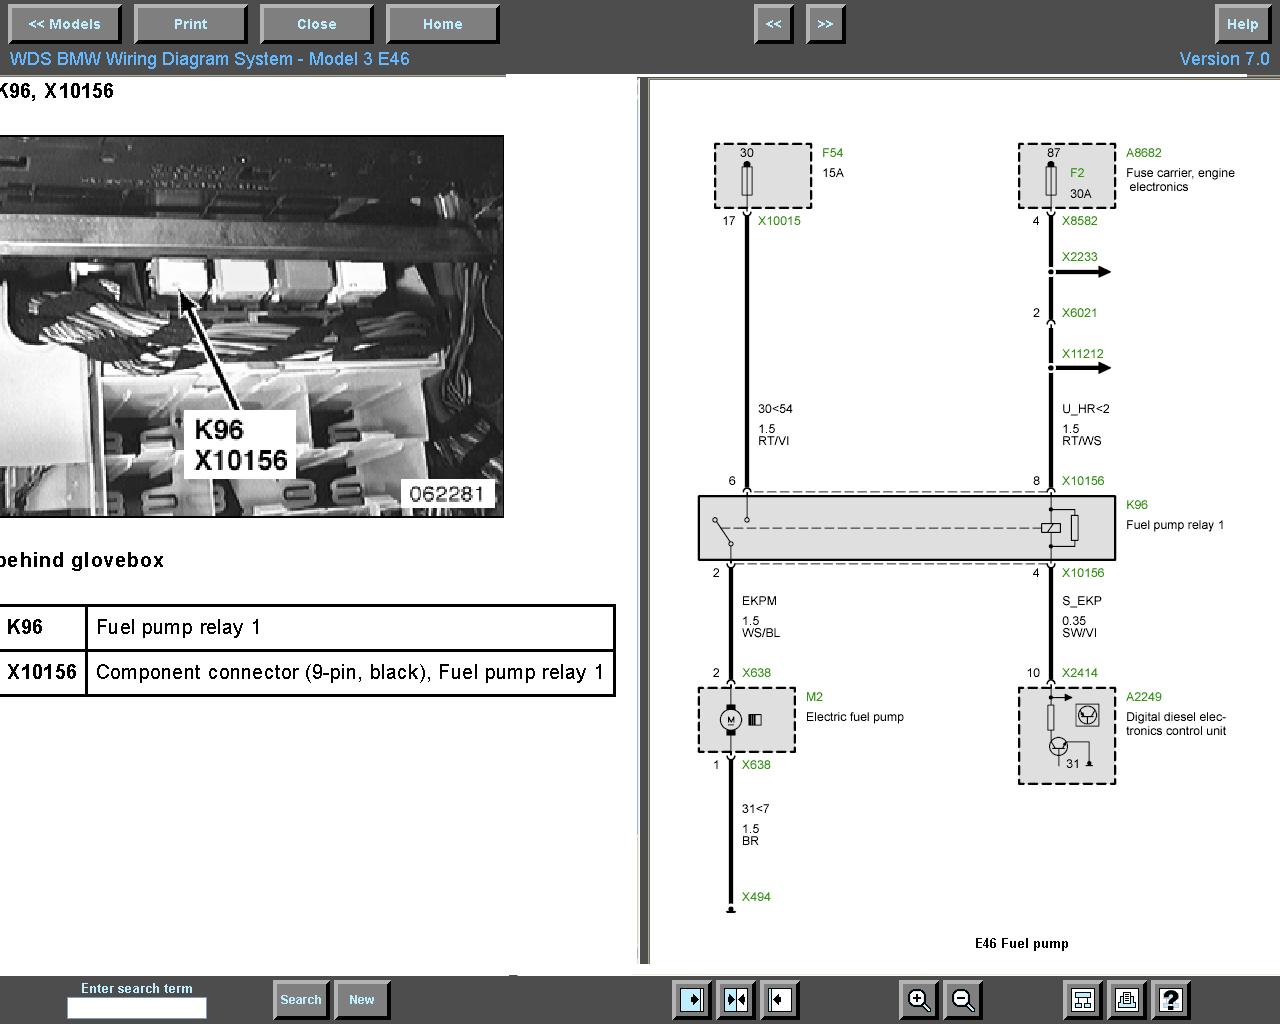Click the zoom out magnifier icon
1280x1024 pixels.
pyautogui.click(x=963, y=999)
